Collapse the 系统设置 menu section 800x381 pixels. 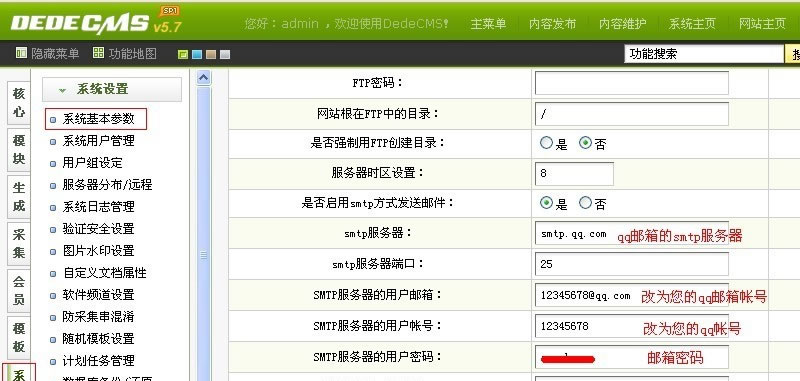pos(112,89)
